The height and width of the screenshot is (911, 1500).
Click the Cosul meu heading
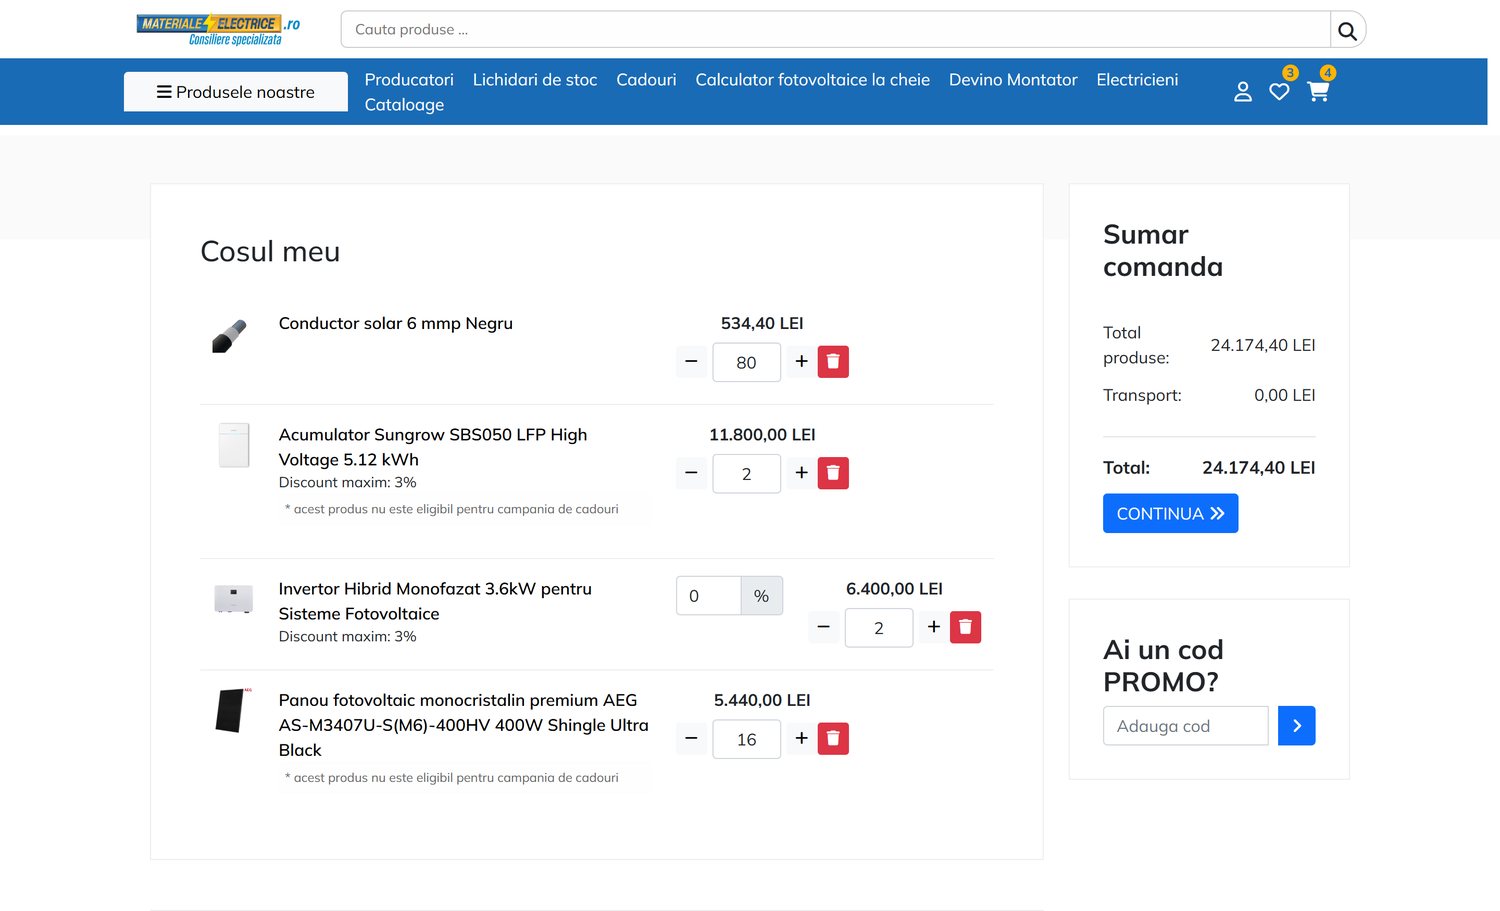tap(270, 251)
